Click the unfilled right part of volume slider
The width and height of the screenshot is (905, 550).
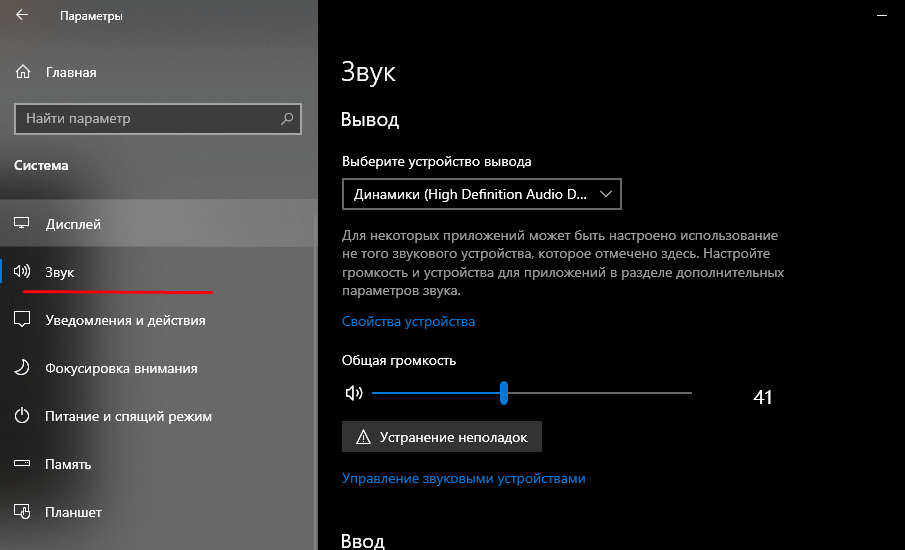tap(600, 393)
